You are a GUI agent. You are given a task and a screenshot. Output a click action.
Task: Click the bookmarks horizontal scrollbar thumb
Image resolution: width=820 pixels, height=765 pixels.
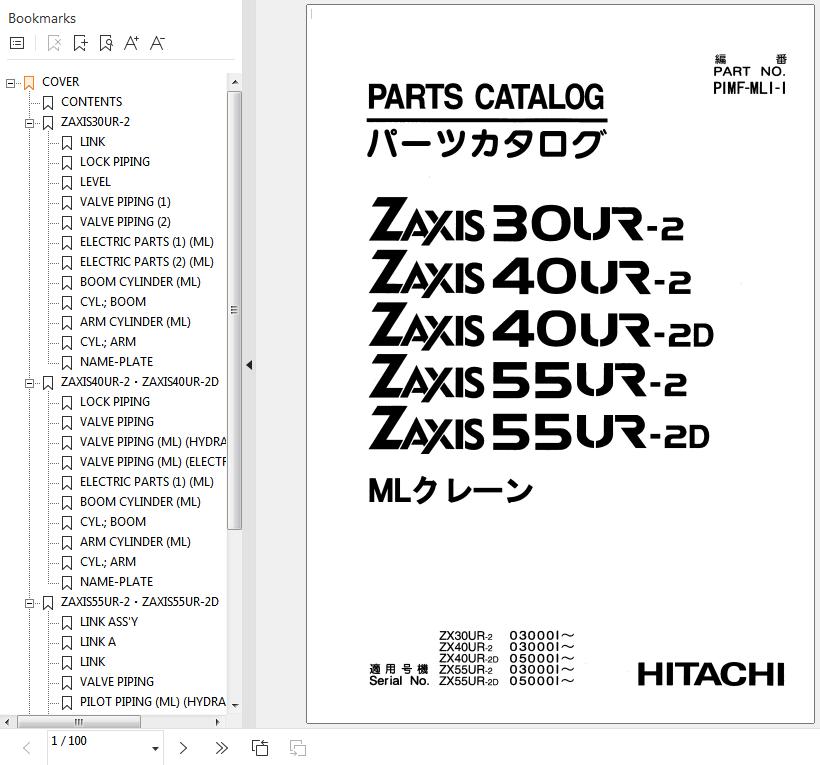tap(78, 722)
